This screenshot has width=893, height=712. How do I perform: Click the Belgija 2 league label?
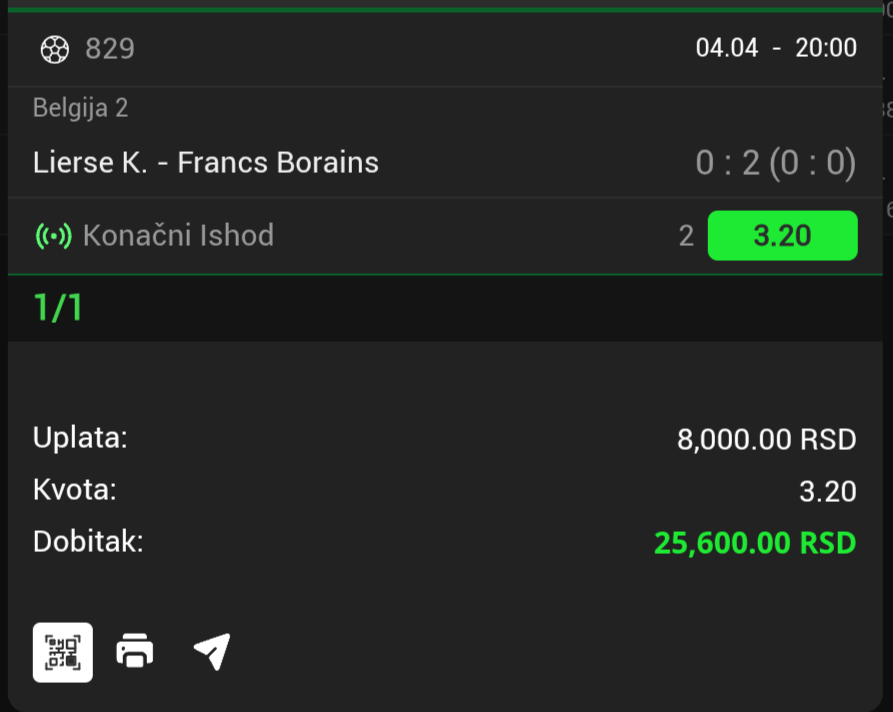tap(81, 108)
